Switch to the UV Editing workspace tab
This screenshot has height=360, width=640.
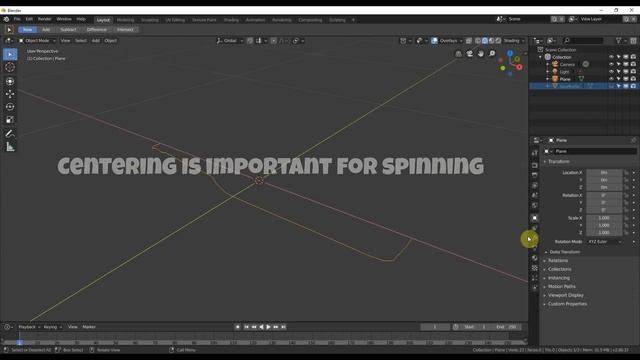pyautogui.click(x=175, y=20)
